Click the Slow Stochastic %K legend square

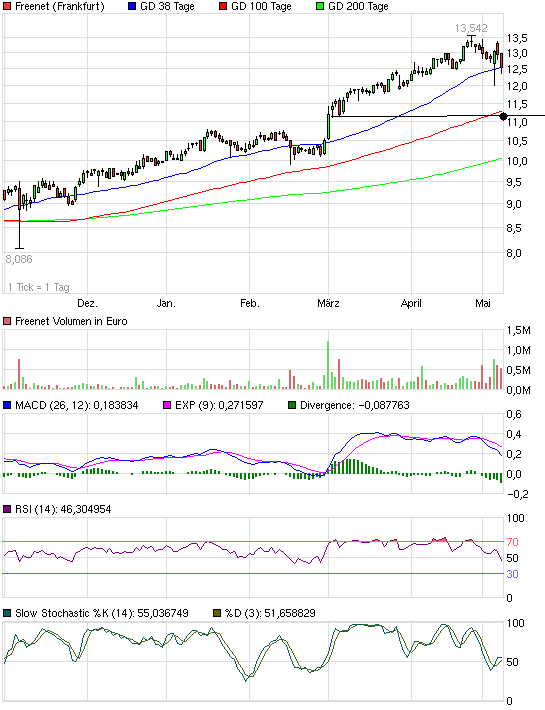[7, 613]
